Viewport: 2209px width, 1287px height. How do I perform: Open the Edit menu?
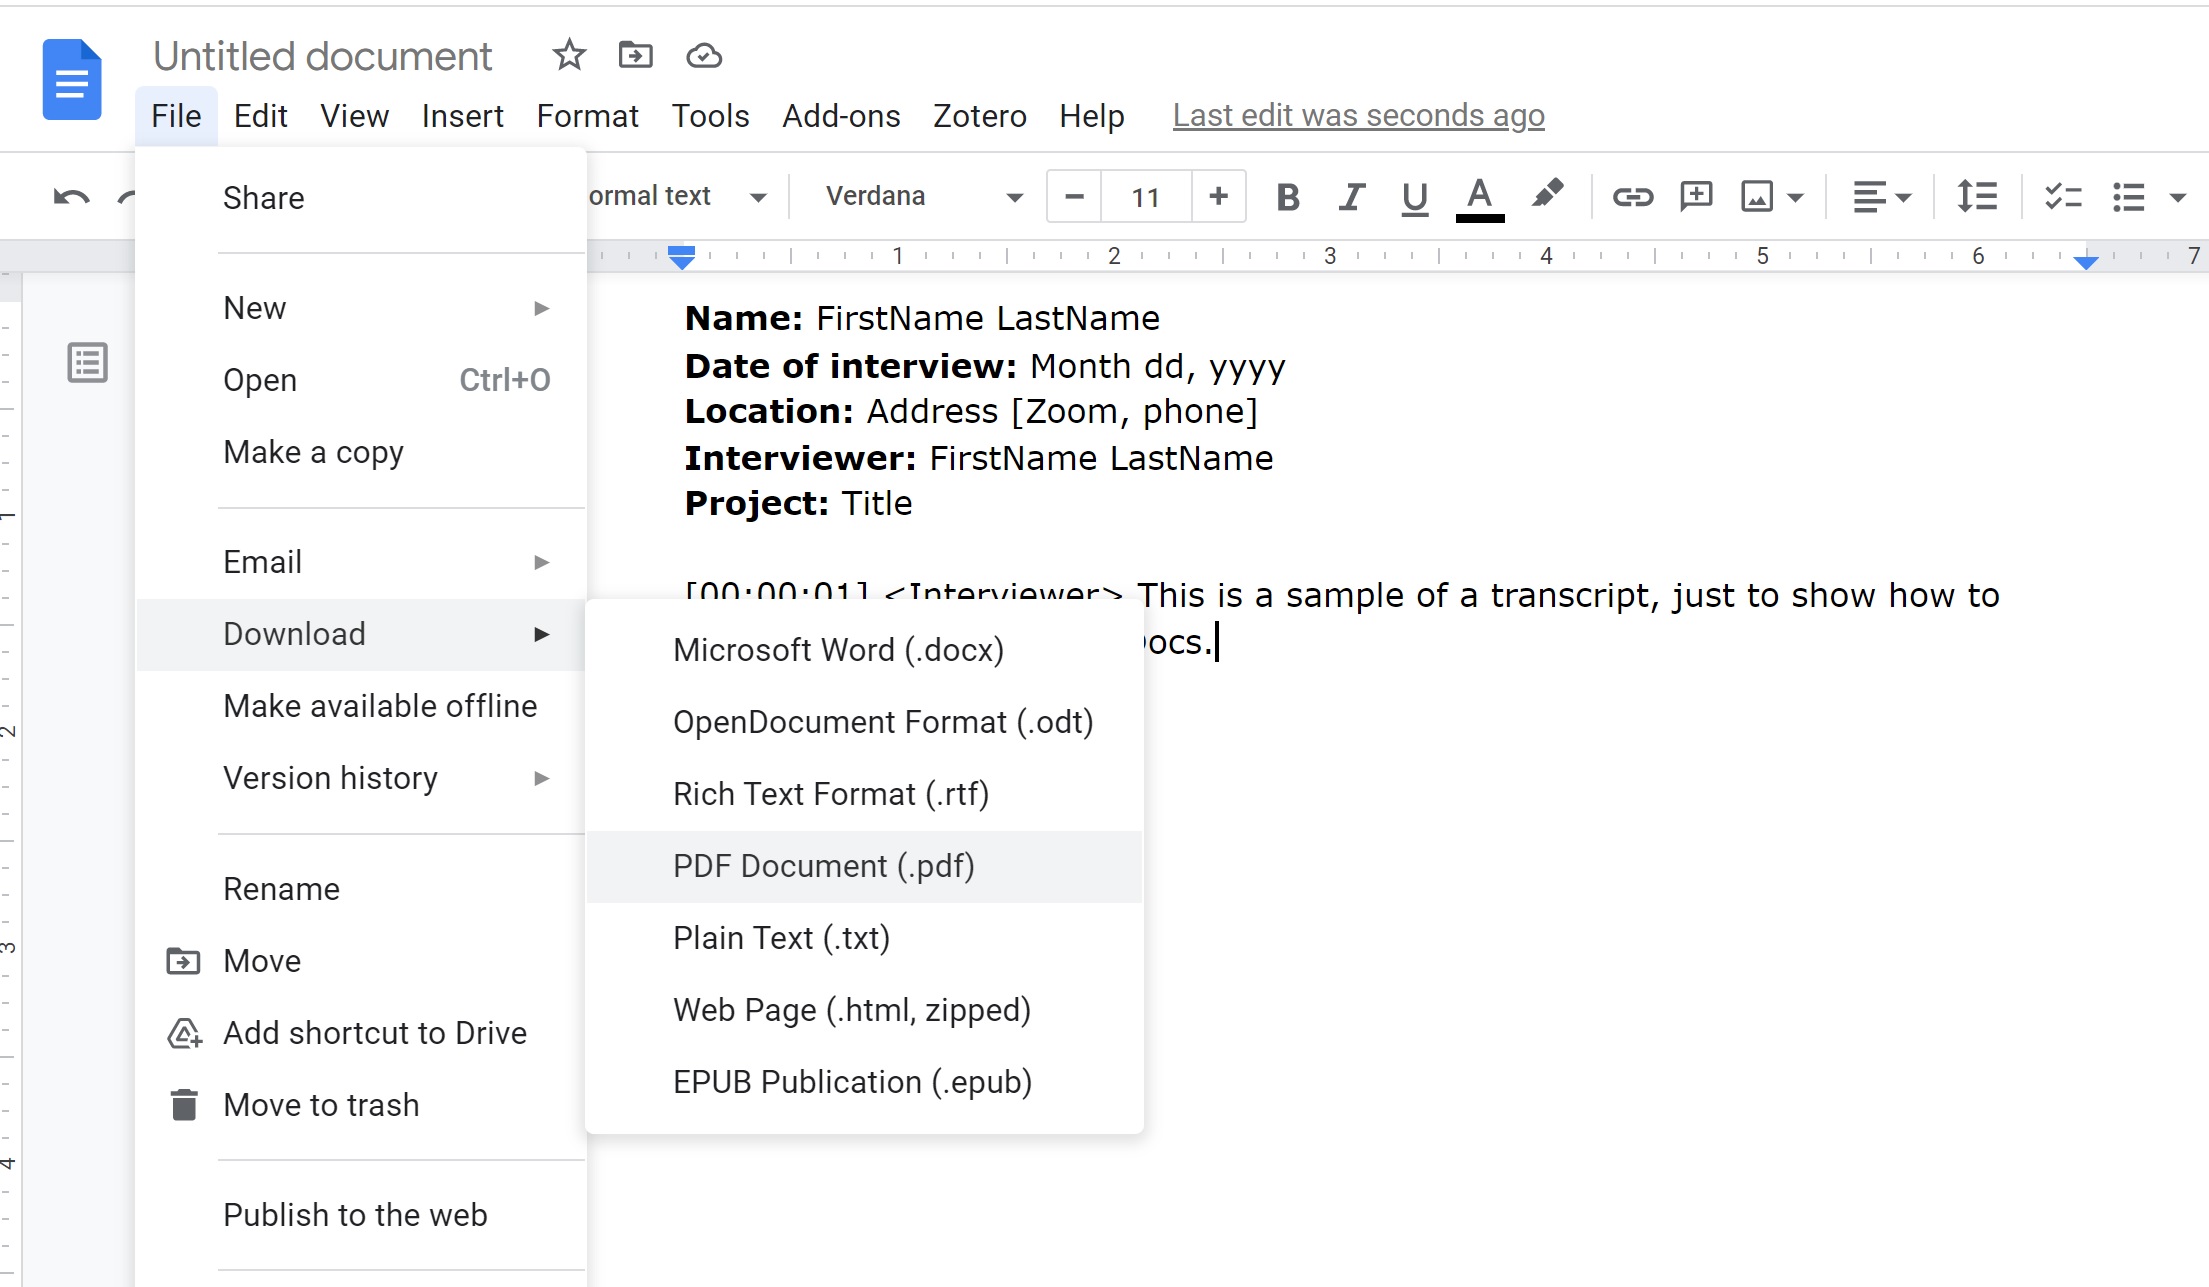coord(260,116)
